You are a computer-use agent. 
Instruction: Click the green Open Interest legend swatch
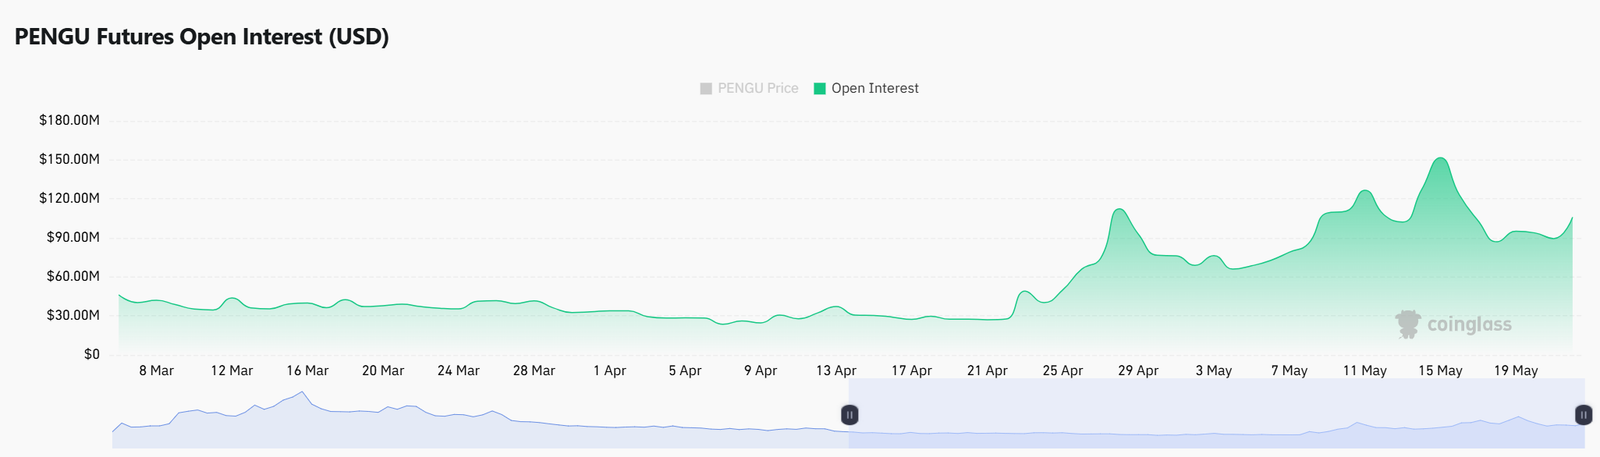pos(820,88)
